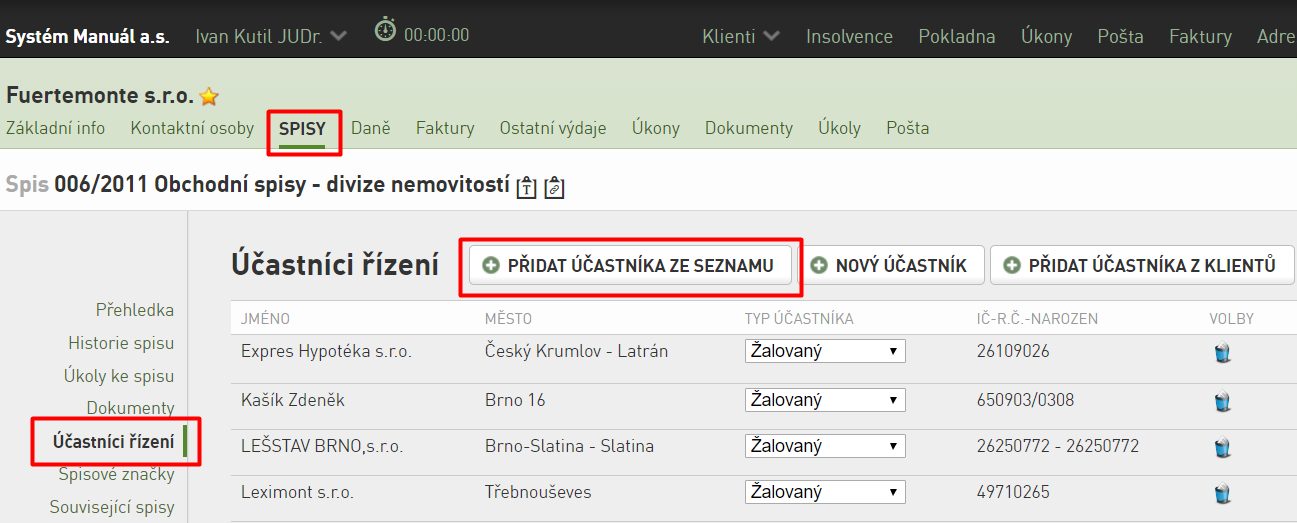The image size is (1297, 523).
Task: Open participant type dropdown for Expres Hypotéka
Action: point(825,351)
